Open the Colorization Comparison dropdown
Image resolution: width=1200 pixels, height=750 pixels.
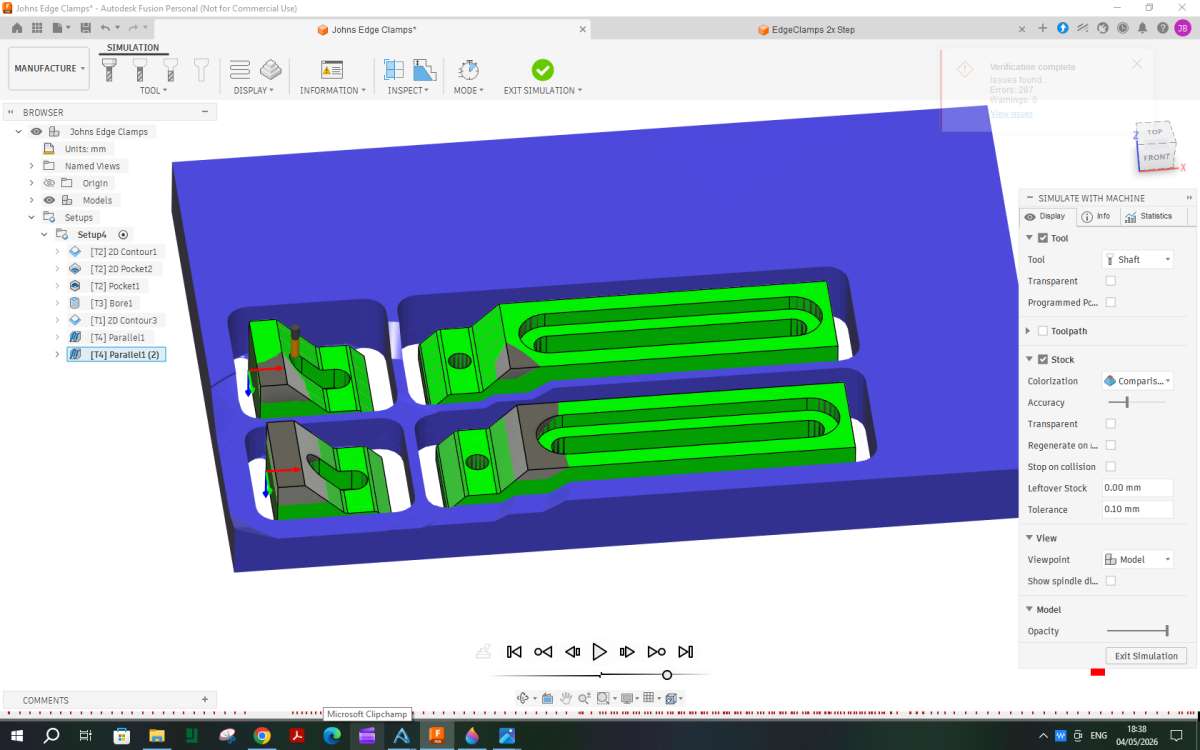[x=1137, y=381]
